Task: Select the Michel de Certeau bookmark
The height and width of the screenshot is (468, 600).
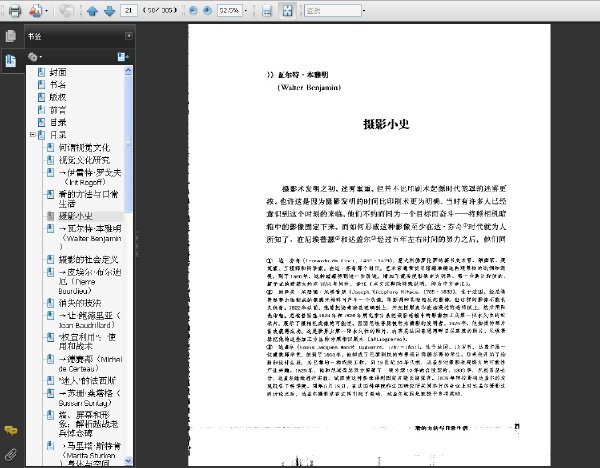Action: pyautogui.click(x=90, y=364)
